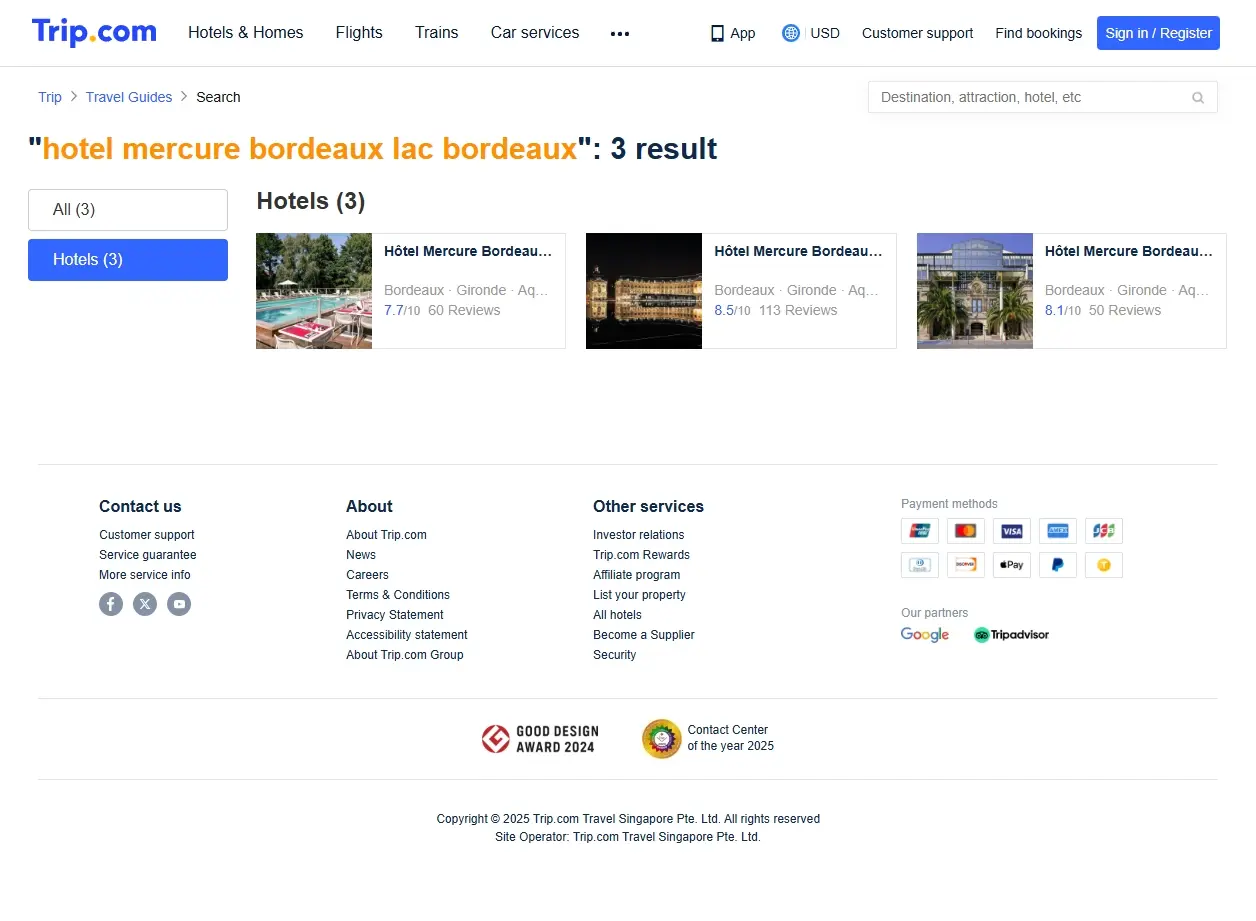Open Terms & Conditions link
This screenshot has height=921, width=1256.
398,595
